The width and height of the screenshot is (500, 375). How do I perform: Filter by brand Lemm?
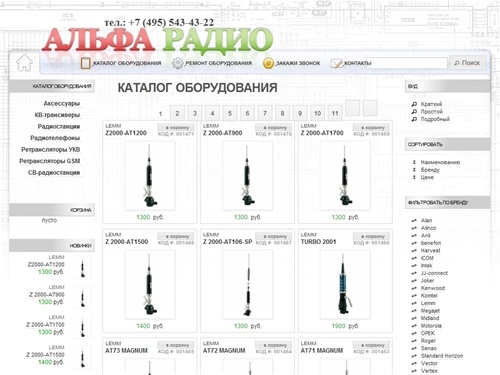click(x=428, y=303)
